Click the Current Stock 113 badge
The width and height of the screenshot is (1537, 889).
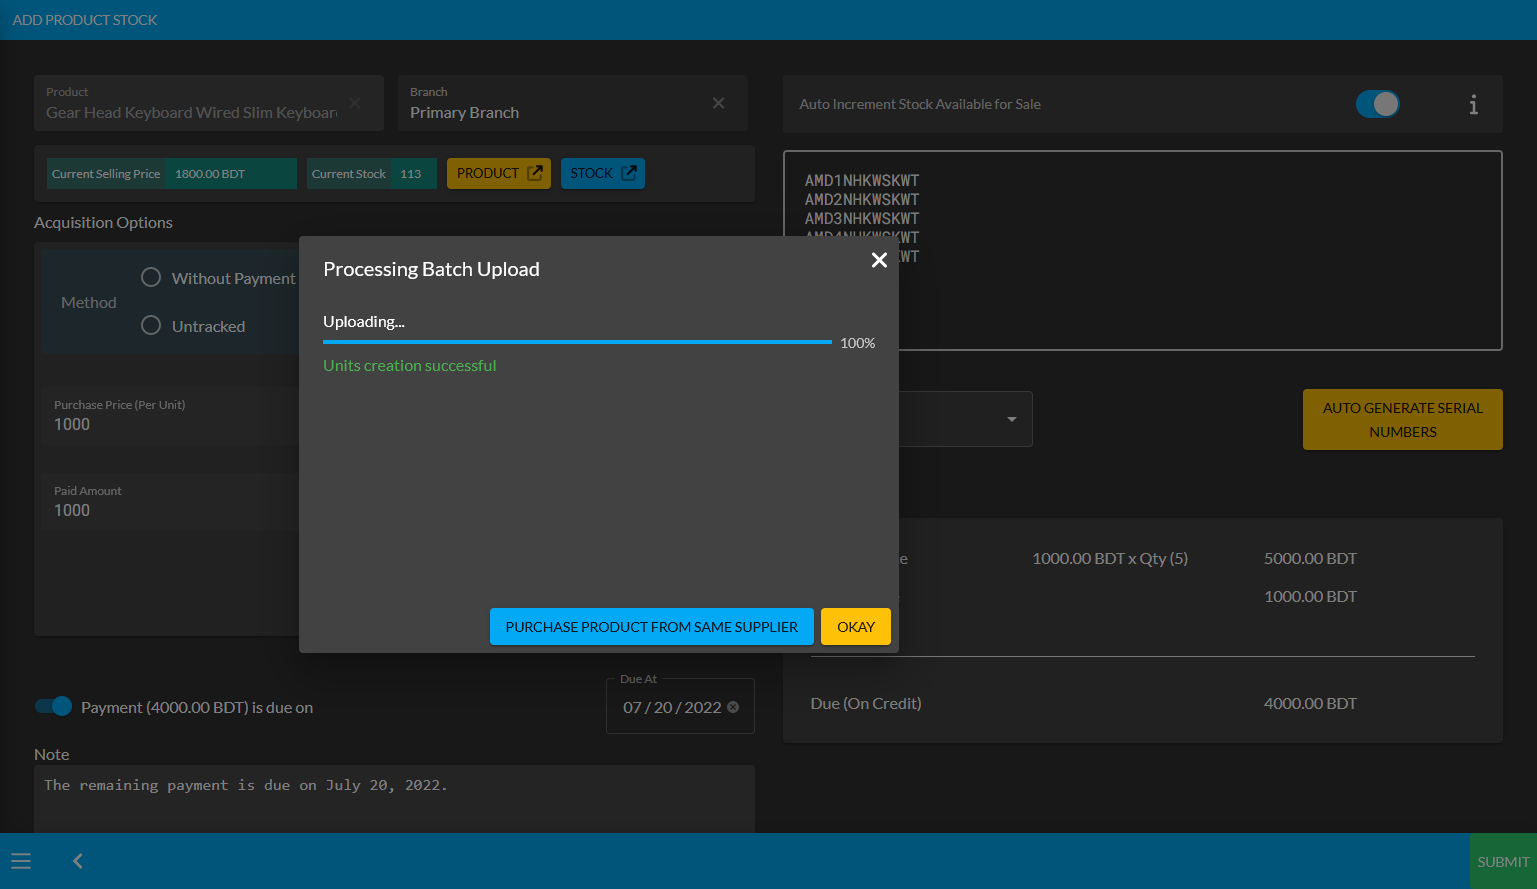(x=371, y=173)
